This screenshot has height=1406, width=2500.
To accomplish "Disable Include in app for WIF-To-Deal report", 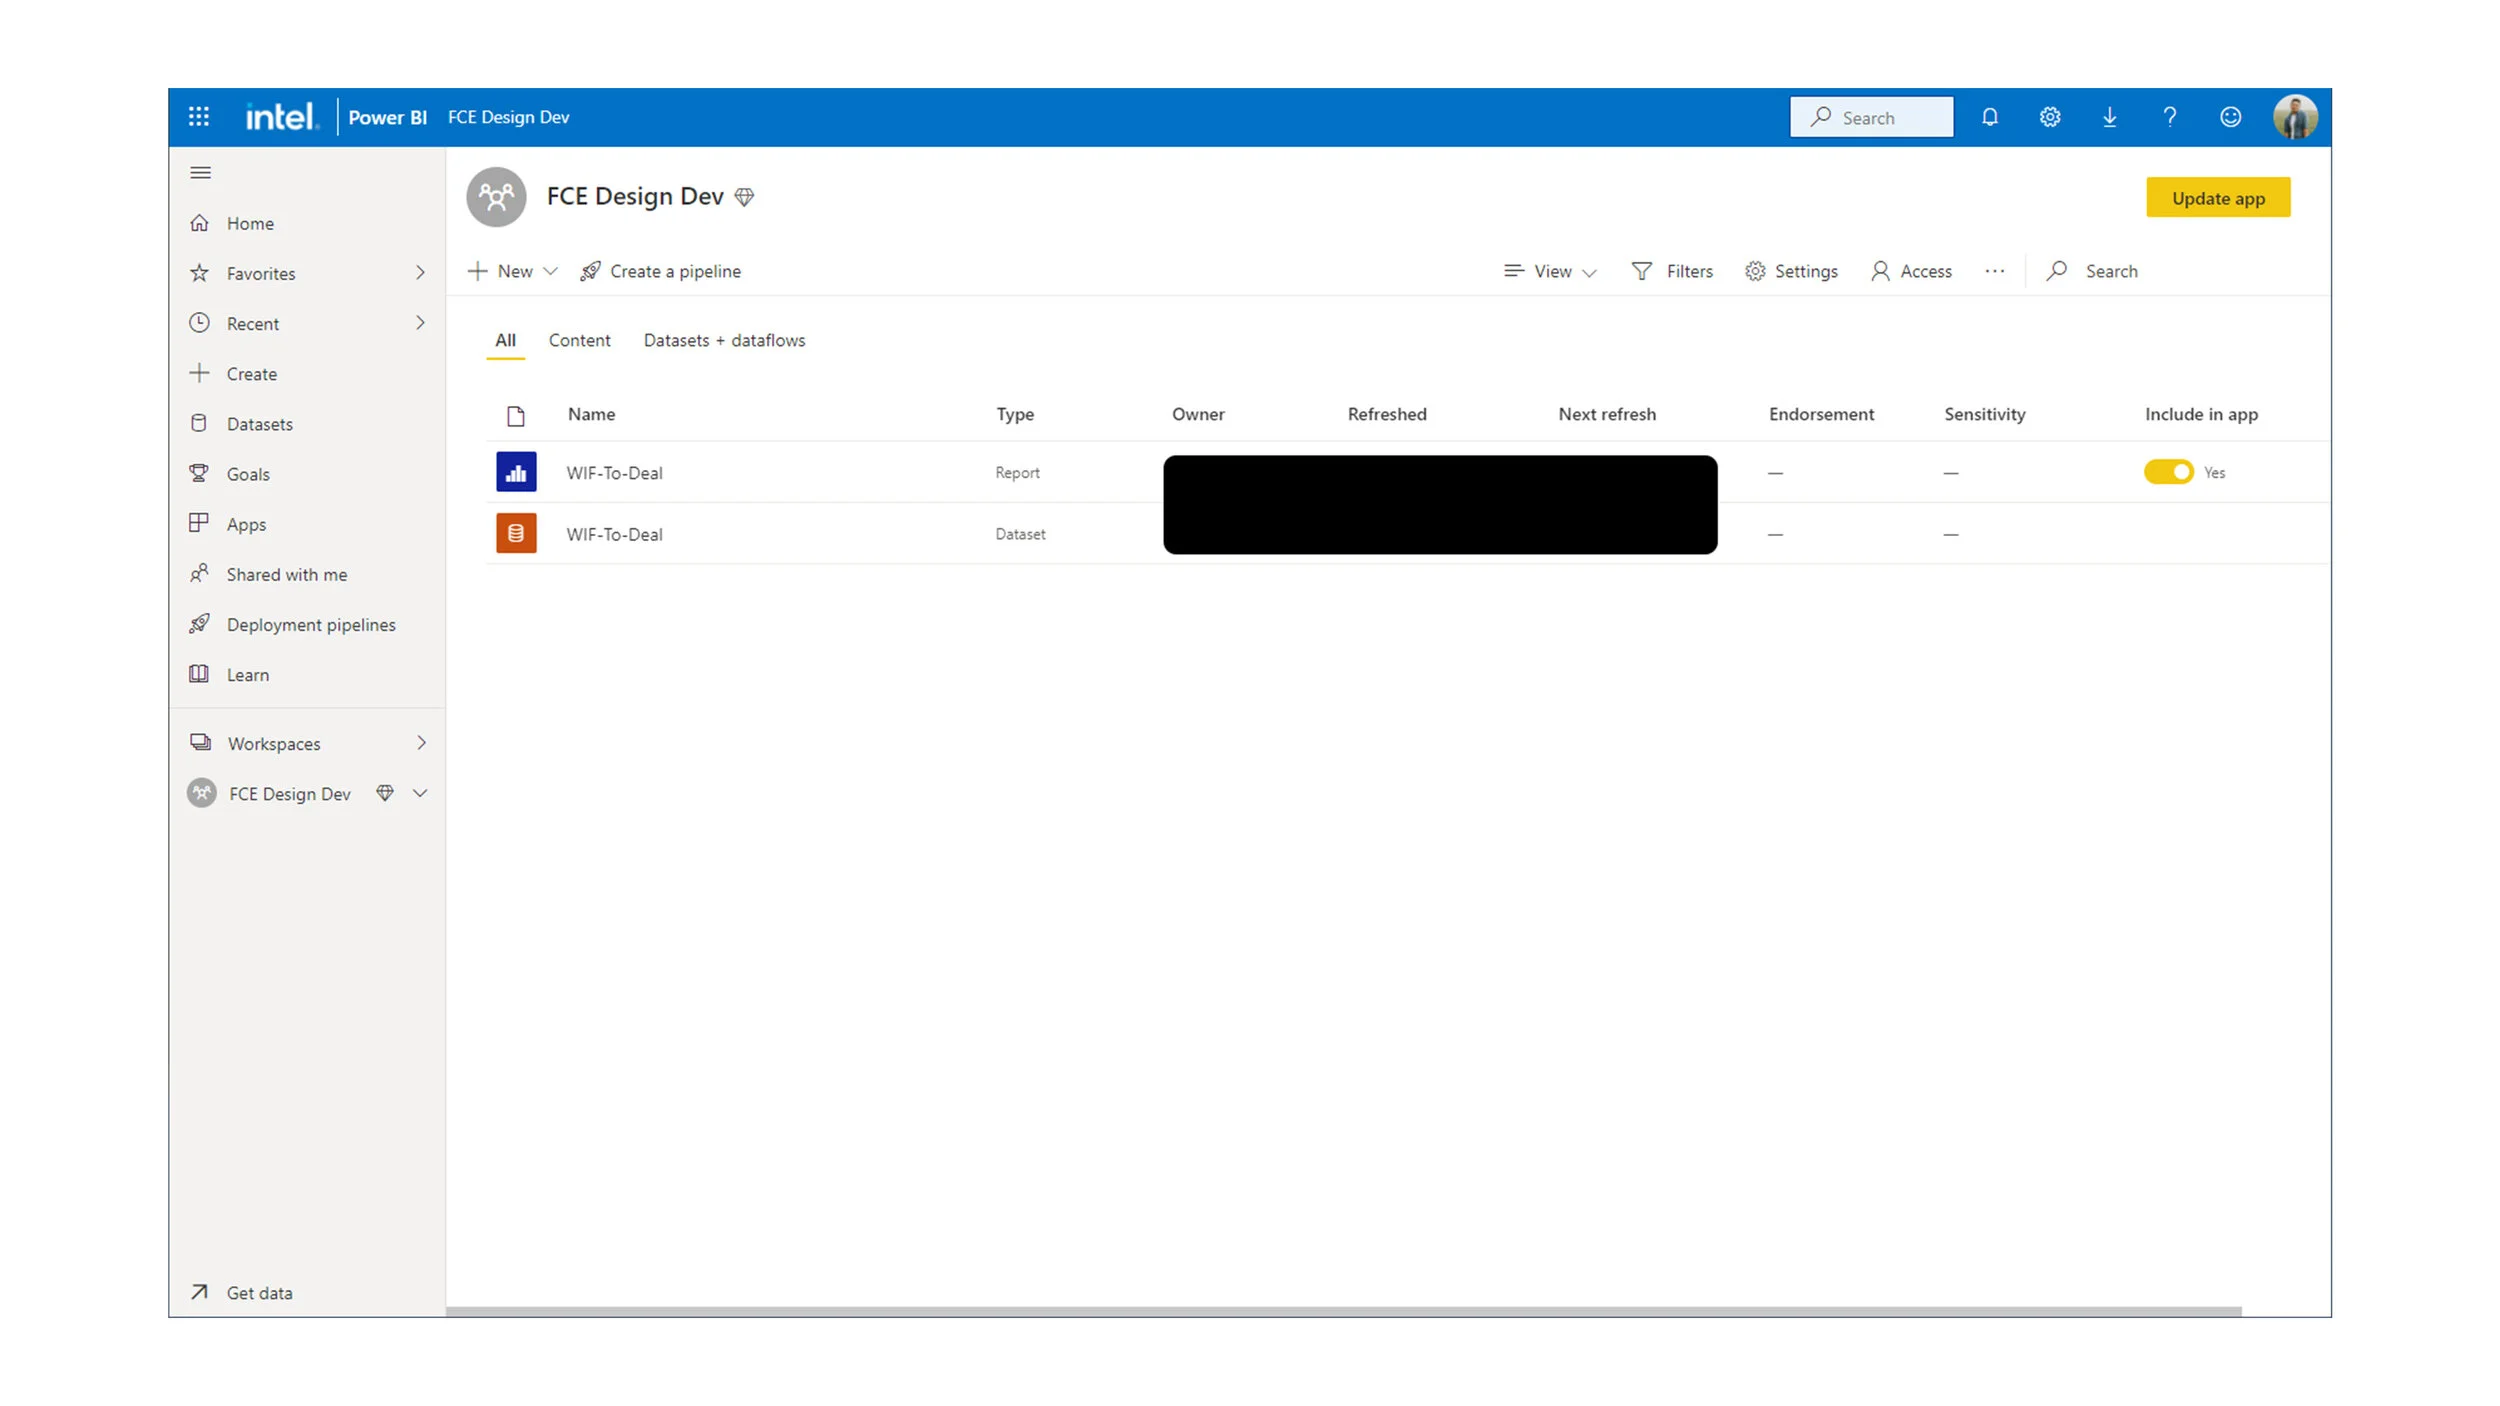I will pos(2168,471).
